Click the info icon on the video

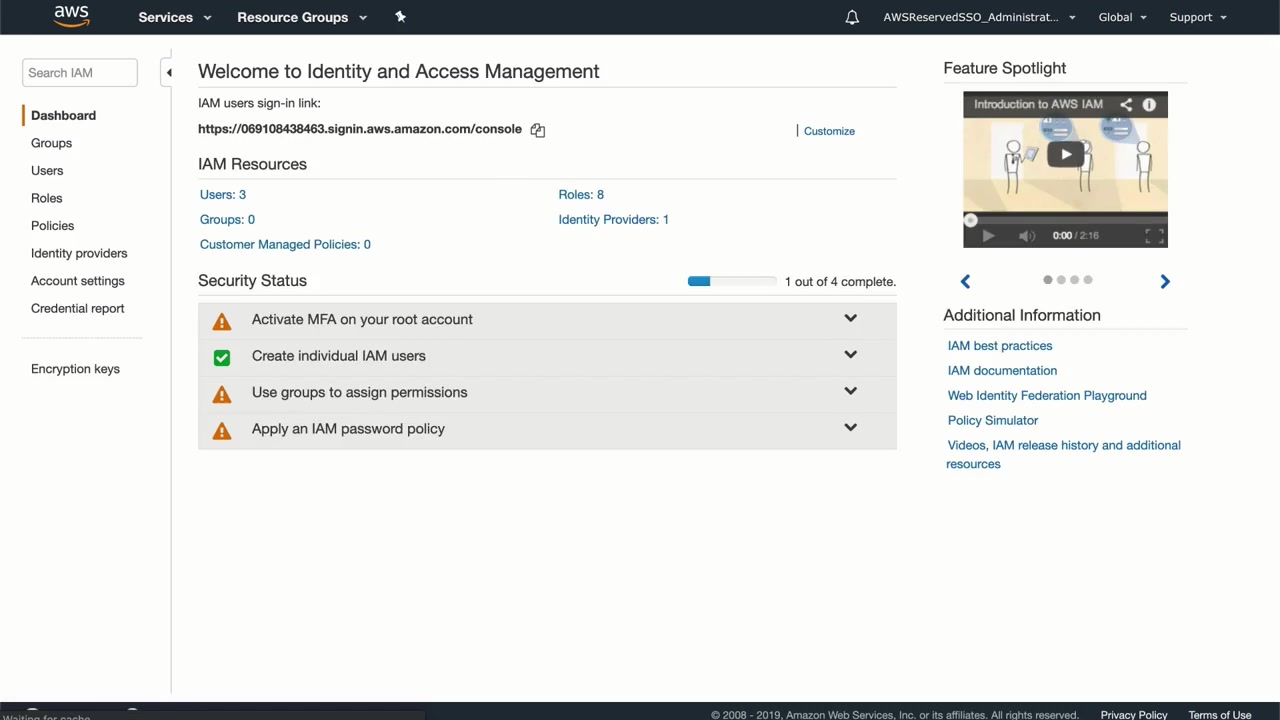(x=1149, y=104)
